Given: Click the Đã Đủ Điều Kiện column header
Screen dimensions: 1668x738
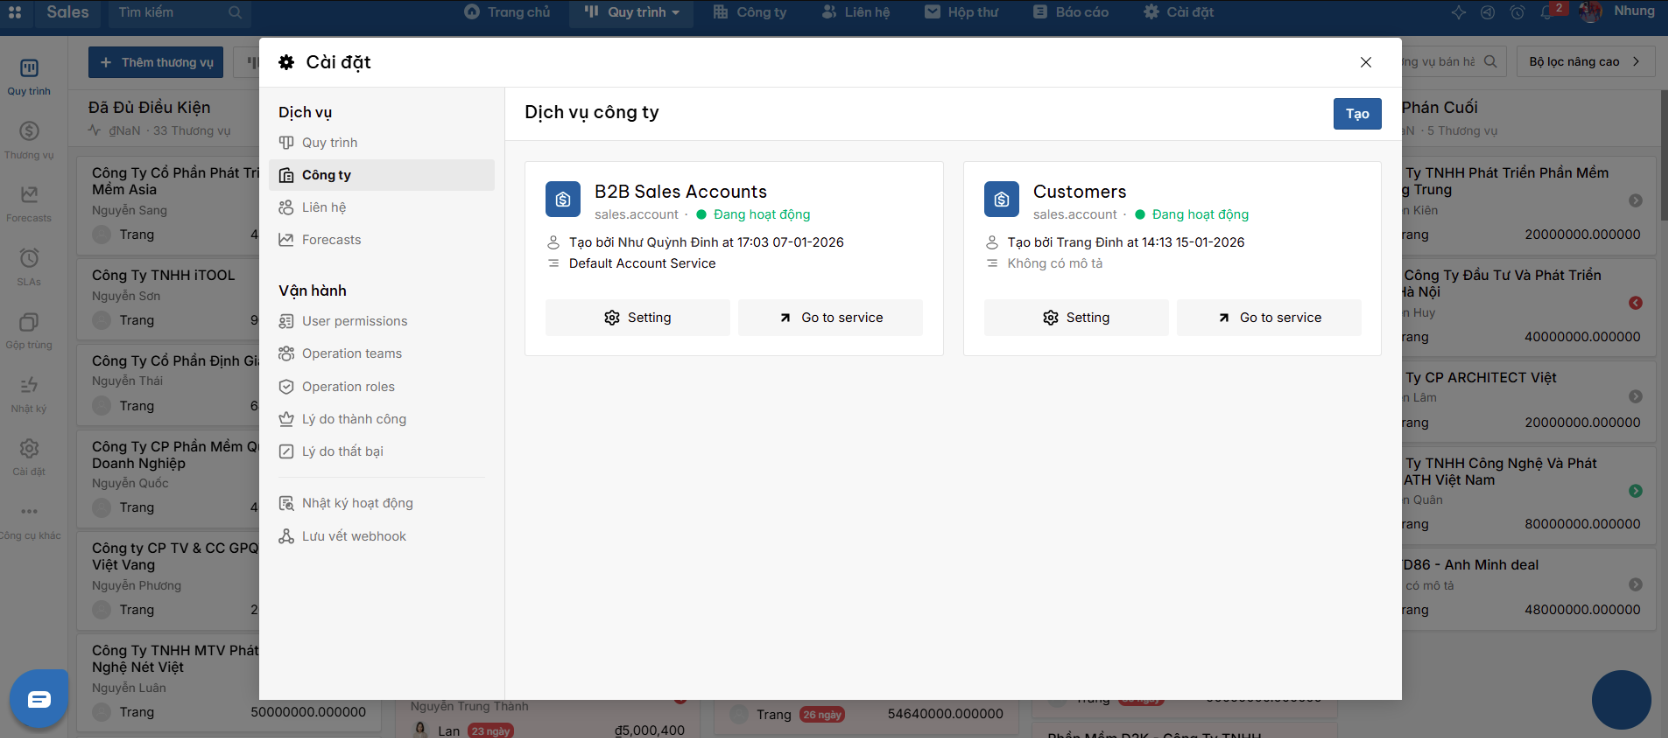Looking at the screenshot, I should coord(149,108).
